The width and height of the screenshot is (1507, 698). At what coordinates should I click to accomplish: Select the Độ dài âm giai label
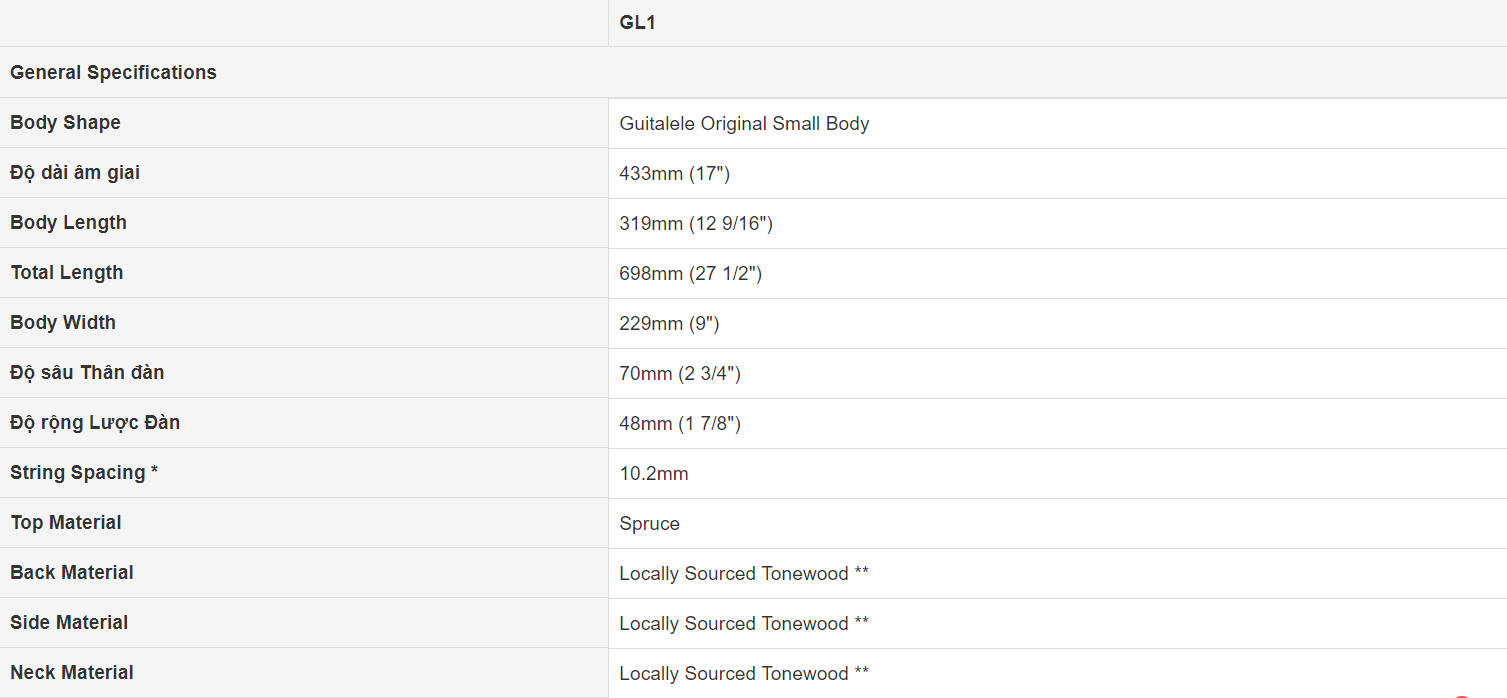[x=75, y=172]
